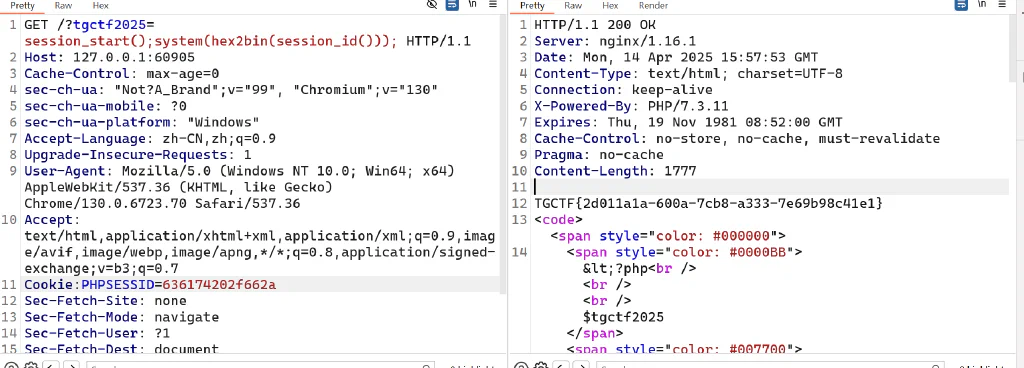
Task: Click the session_start();system(hex2bin(session_id())); payload text
Action: click(x=210, y=42)
